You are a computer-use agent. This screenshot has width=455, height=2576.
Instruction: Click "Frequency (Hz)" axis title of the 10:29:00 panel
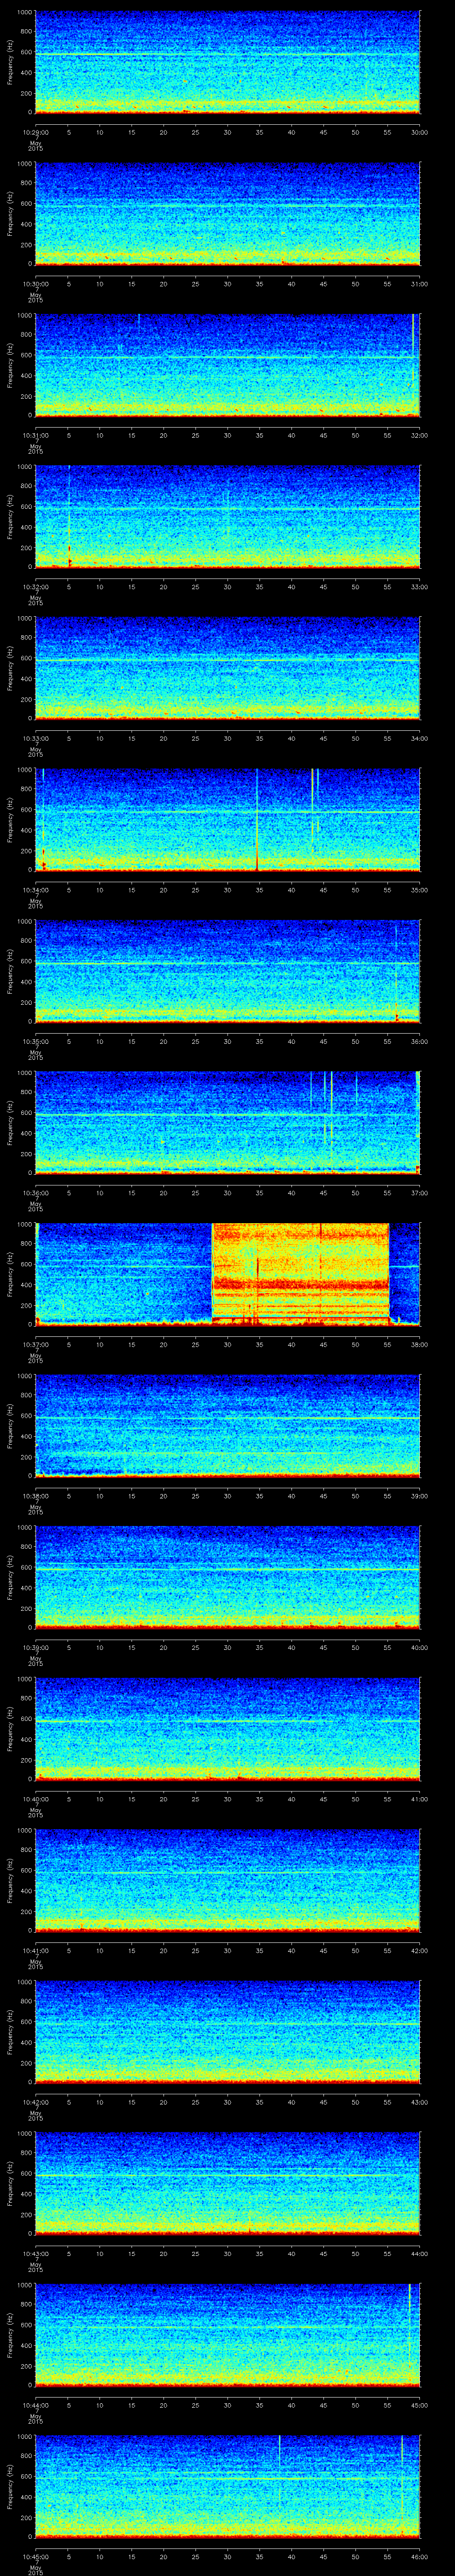pyautogui.click(x=10, y=62)
